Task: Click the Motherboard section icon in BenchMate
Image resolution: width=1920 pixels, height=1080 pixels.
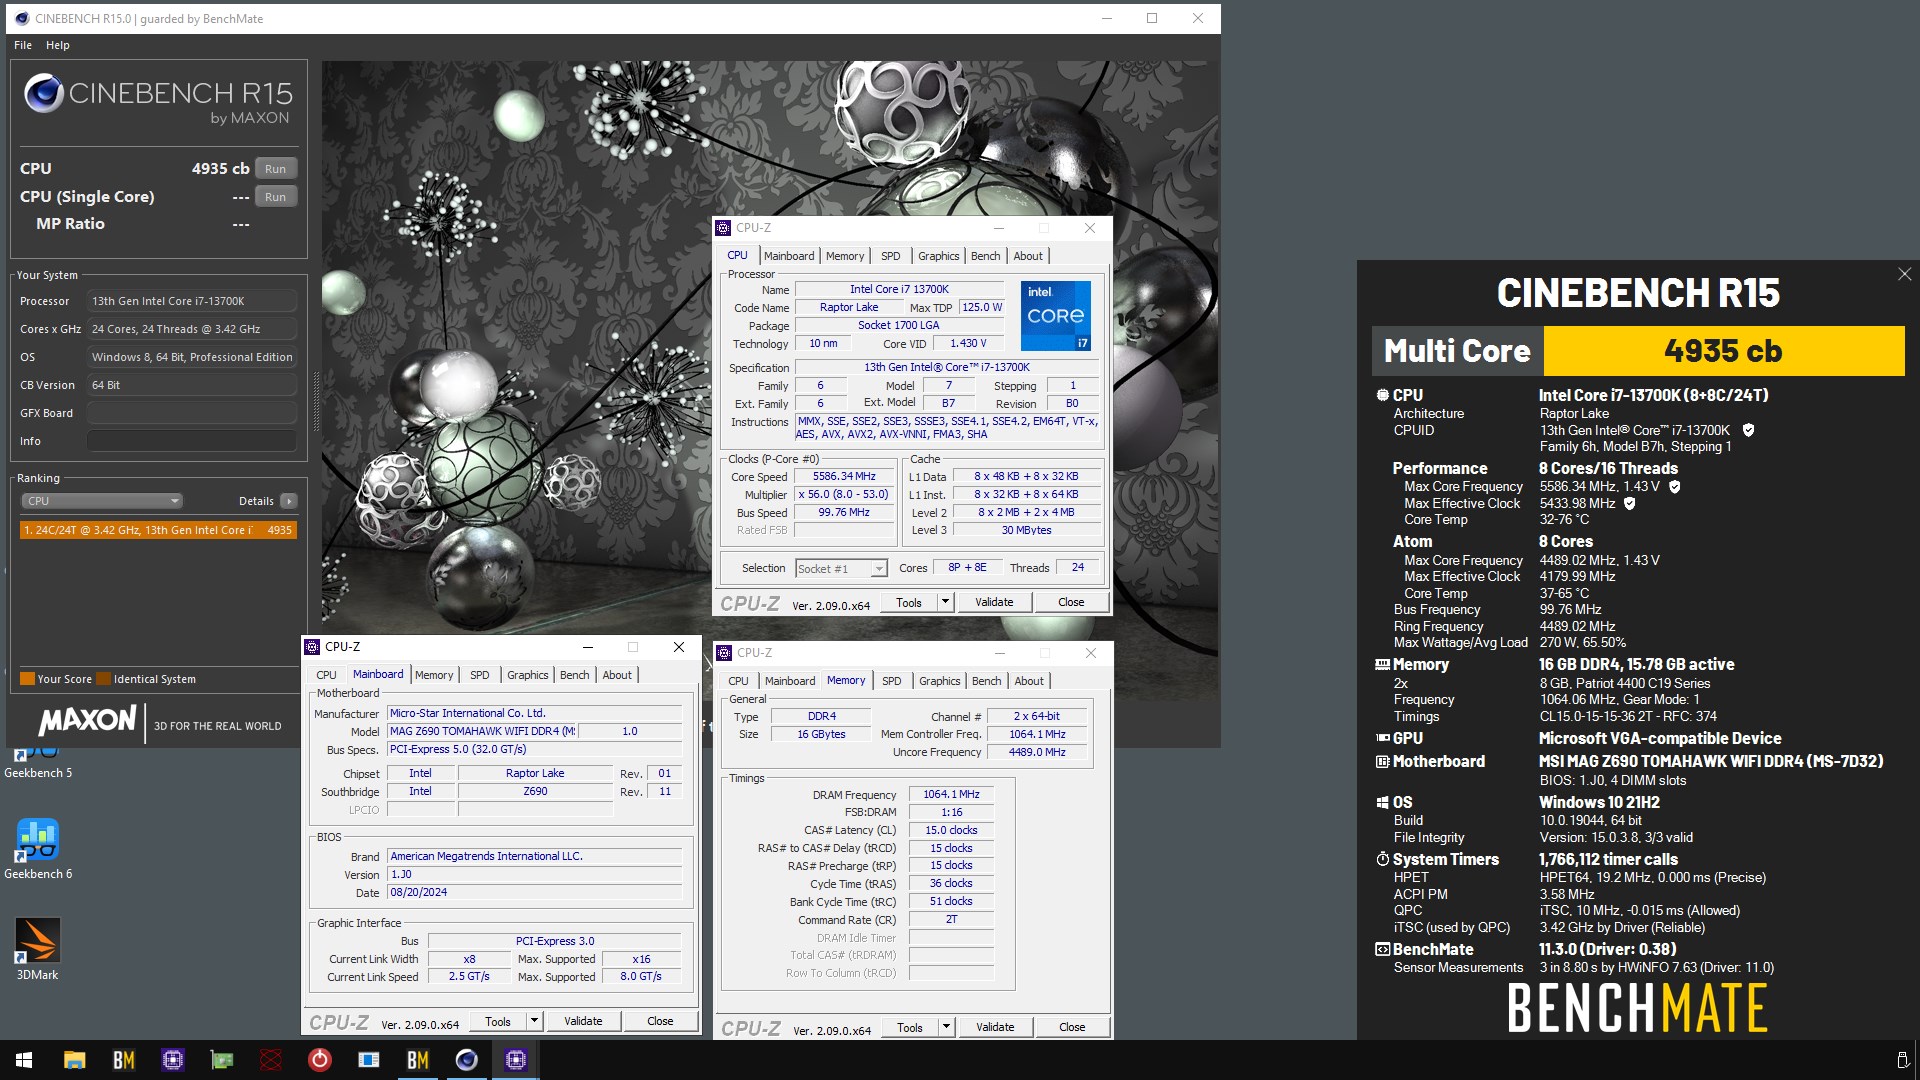Action: point(1382,762)
